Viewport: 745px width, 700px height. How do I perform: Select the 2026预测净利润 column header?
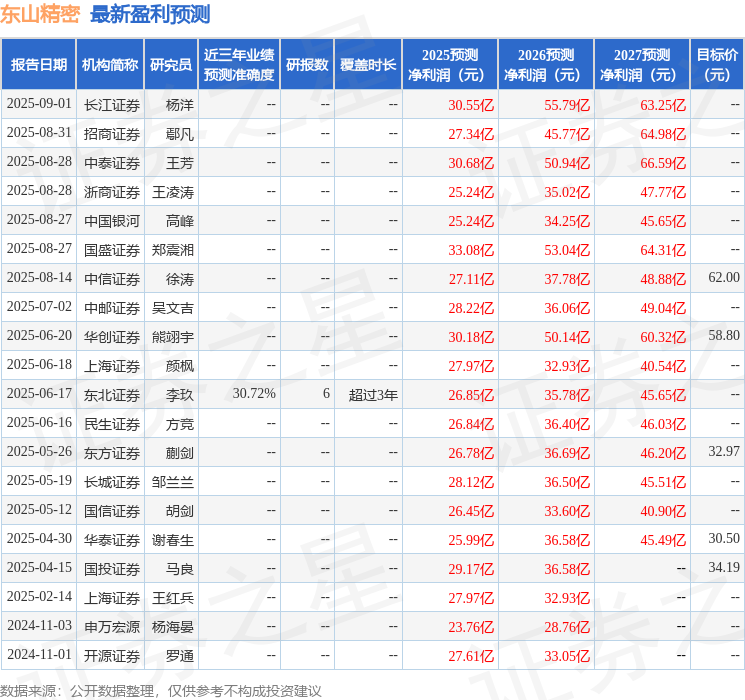coord(546,65)
